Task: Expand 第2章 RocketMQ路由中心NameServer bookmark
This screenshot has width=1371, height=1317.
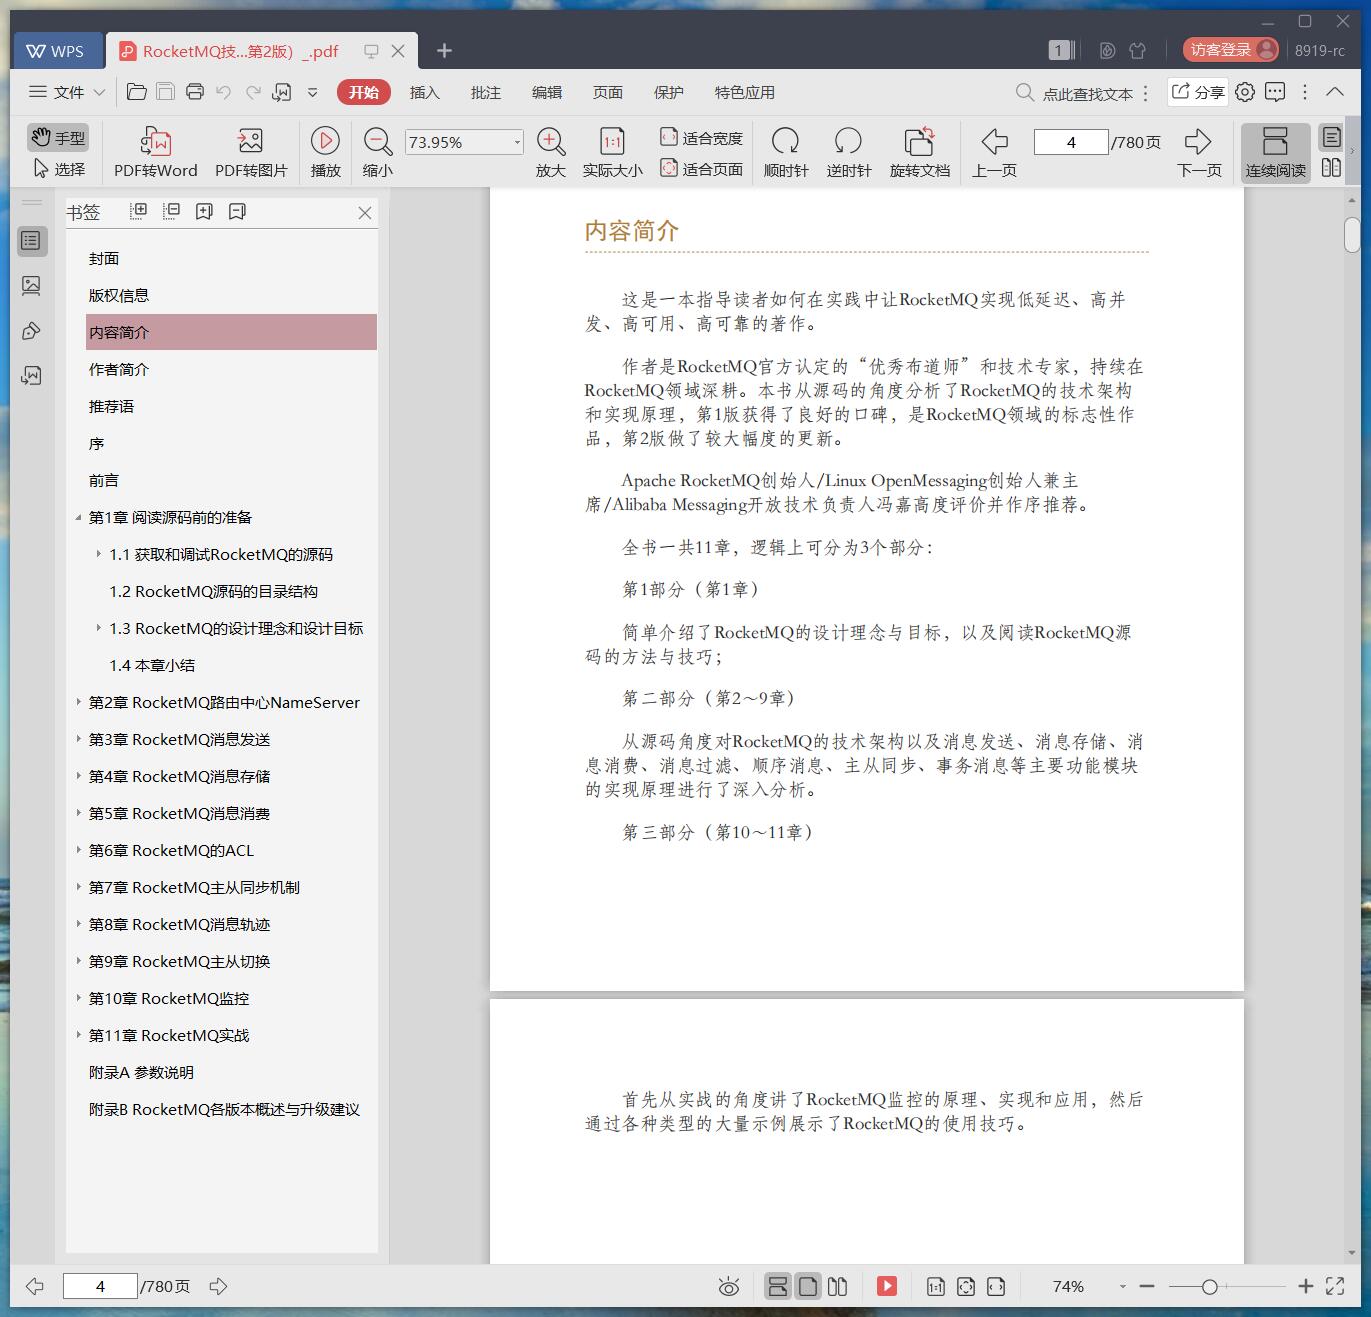Action: (x=78, y=702)
